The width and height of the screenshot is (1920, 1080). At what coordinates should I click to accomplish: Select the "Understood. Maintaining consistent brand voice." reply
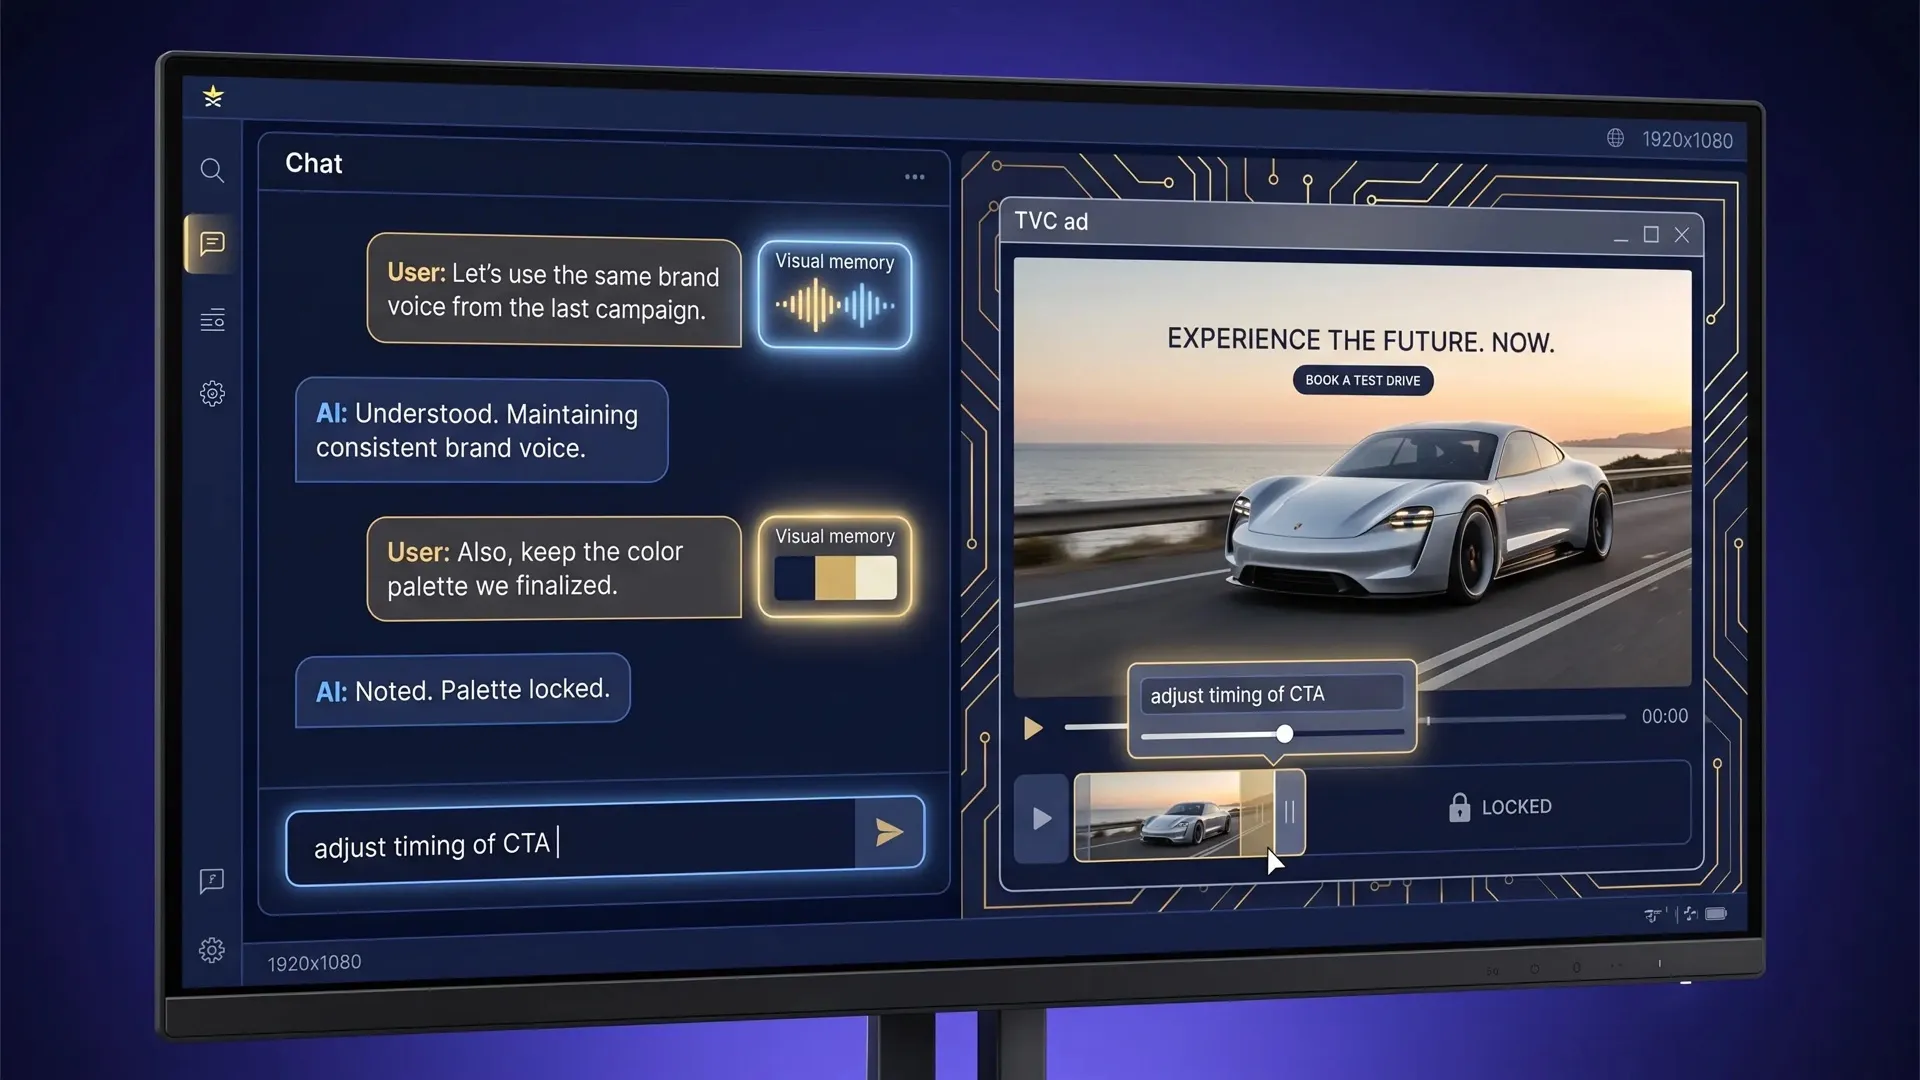[x=481, y=431]
